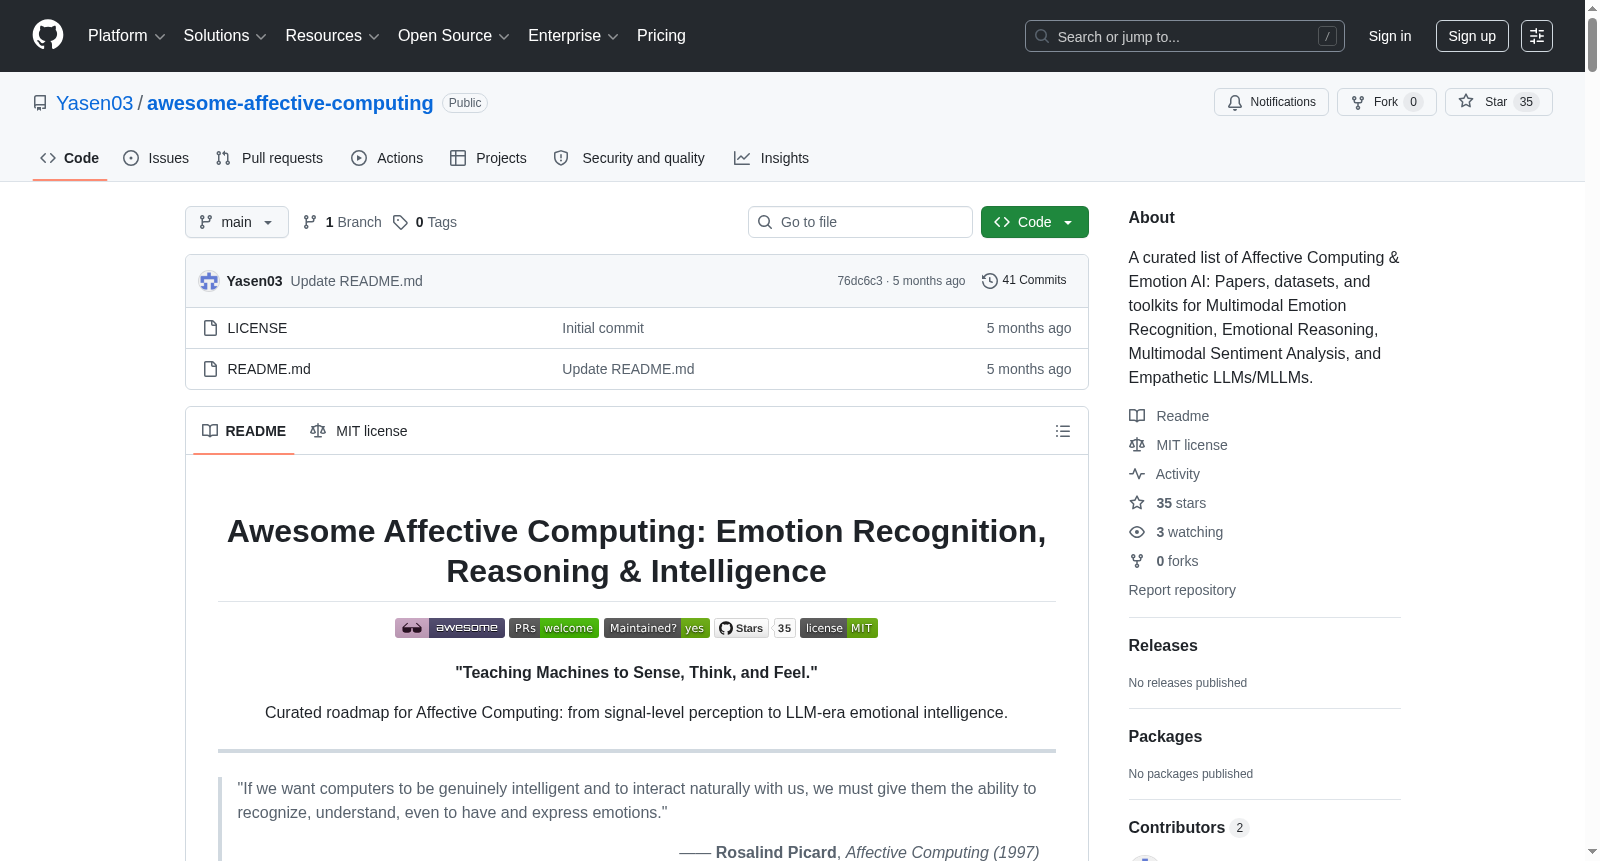Click Report repository link
Image resolution: width=1600 pixels, height=861 pixels.
[1182, 590]
